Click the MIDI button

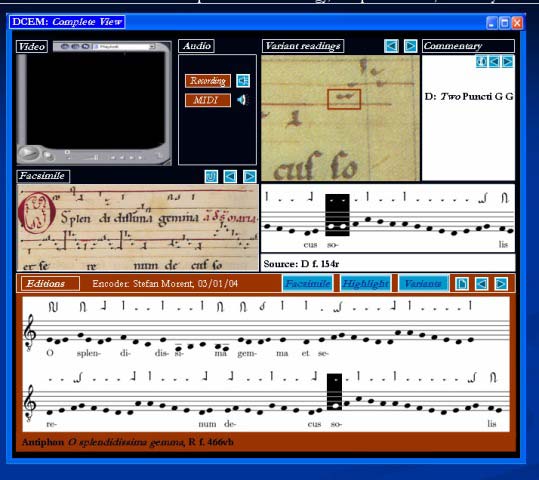208,100
